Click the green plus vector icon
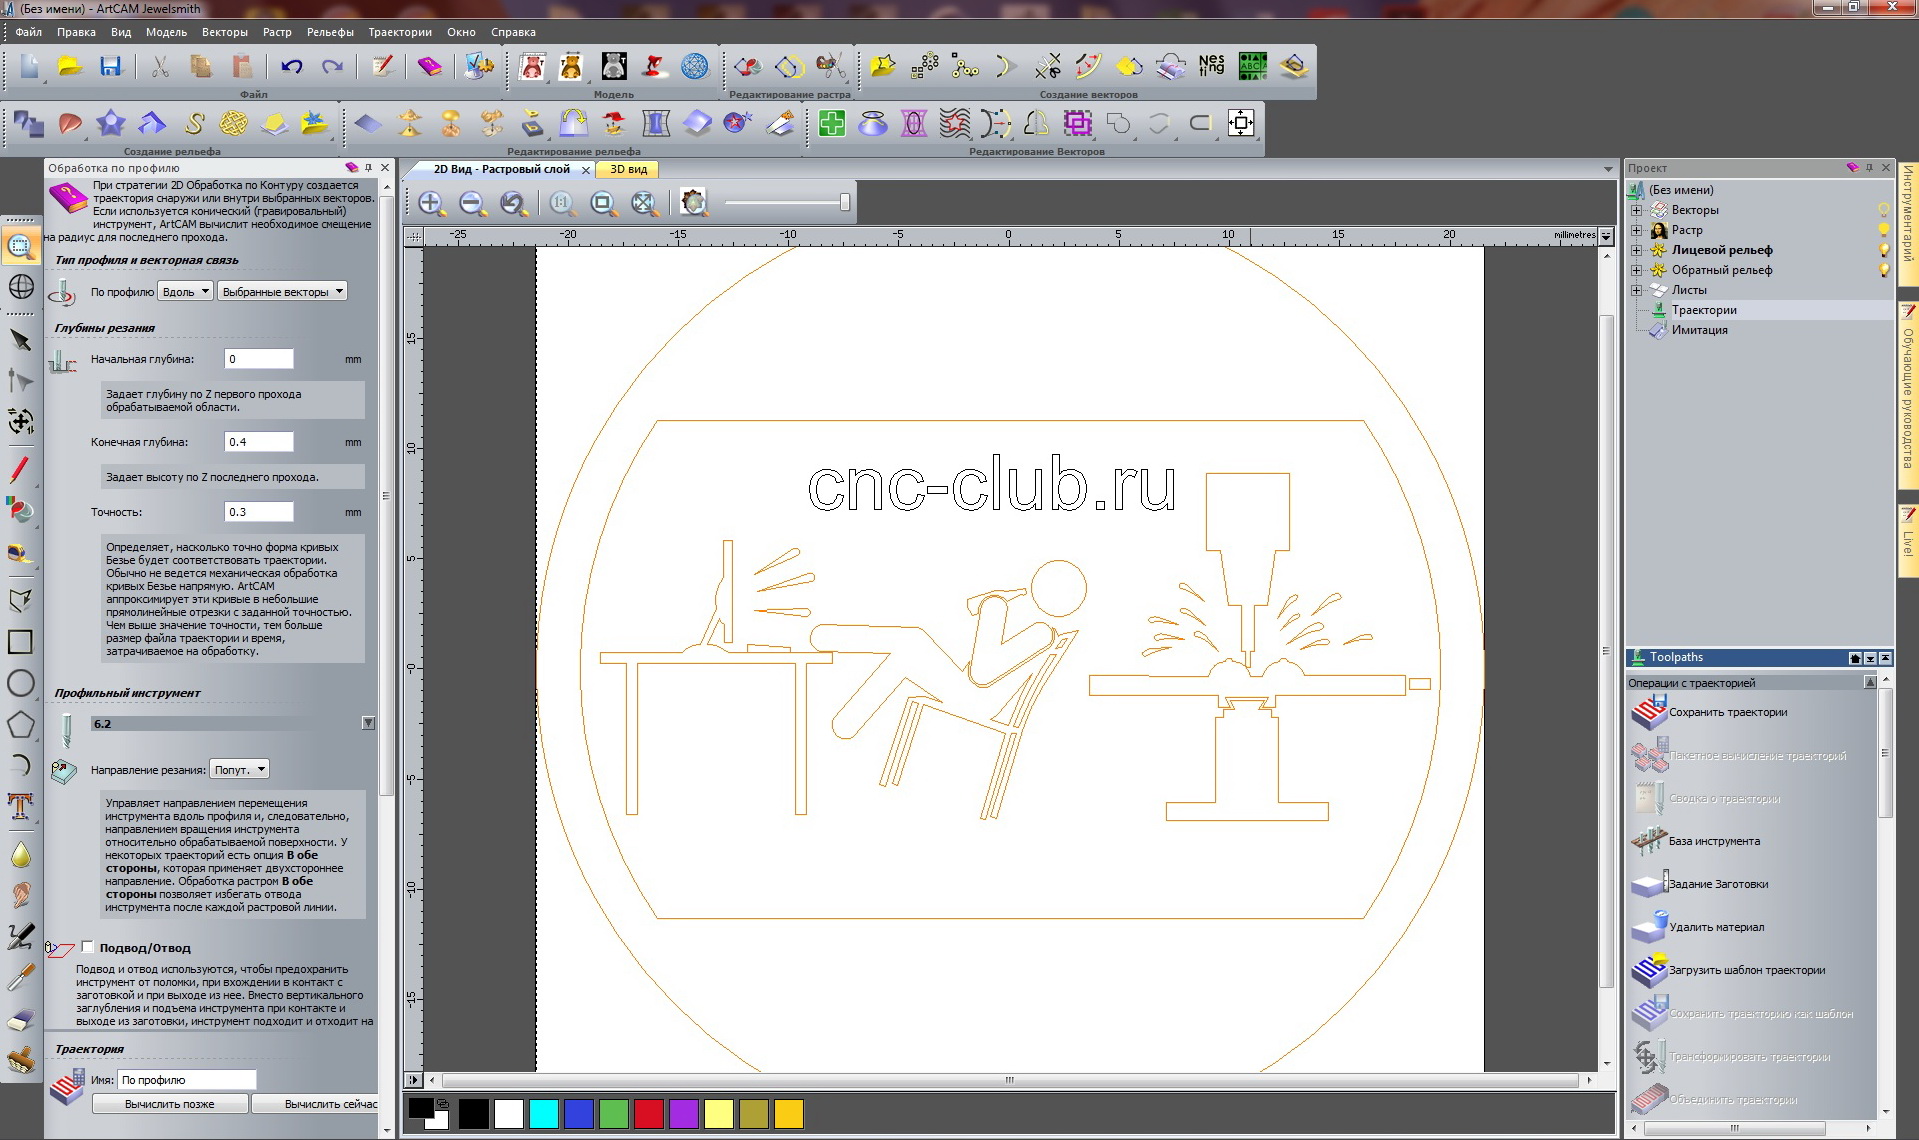 [x=831, y=123]
